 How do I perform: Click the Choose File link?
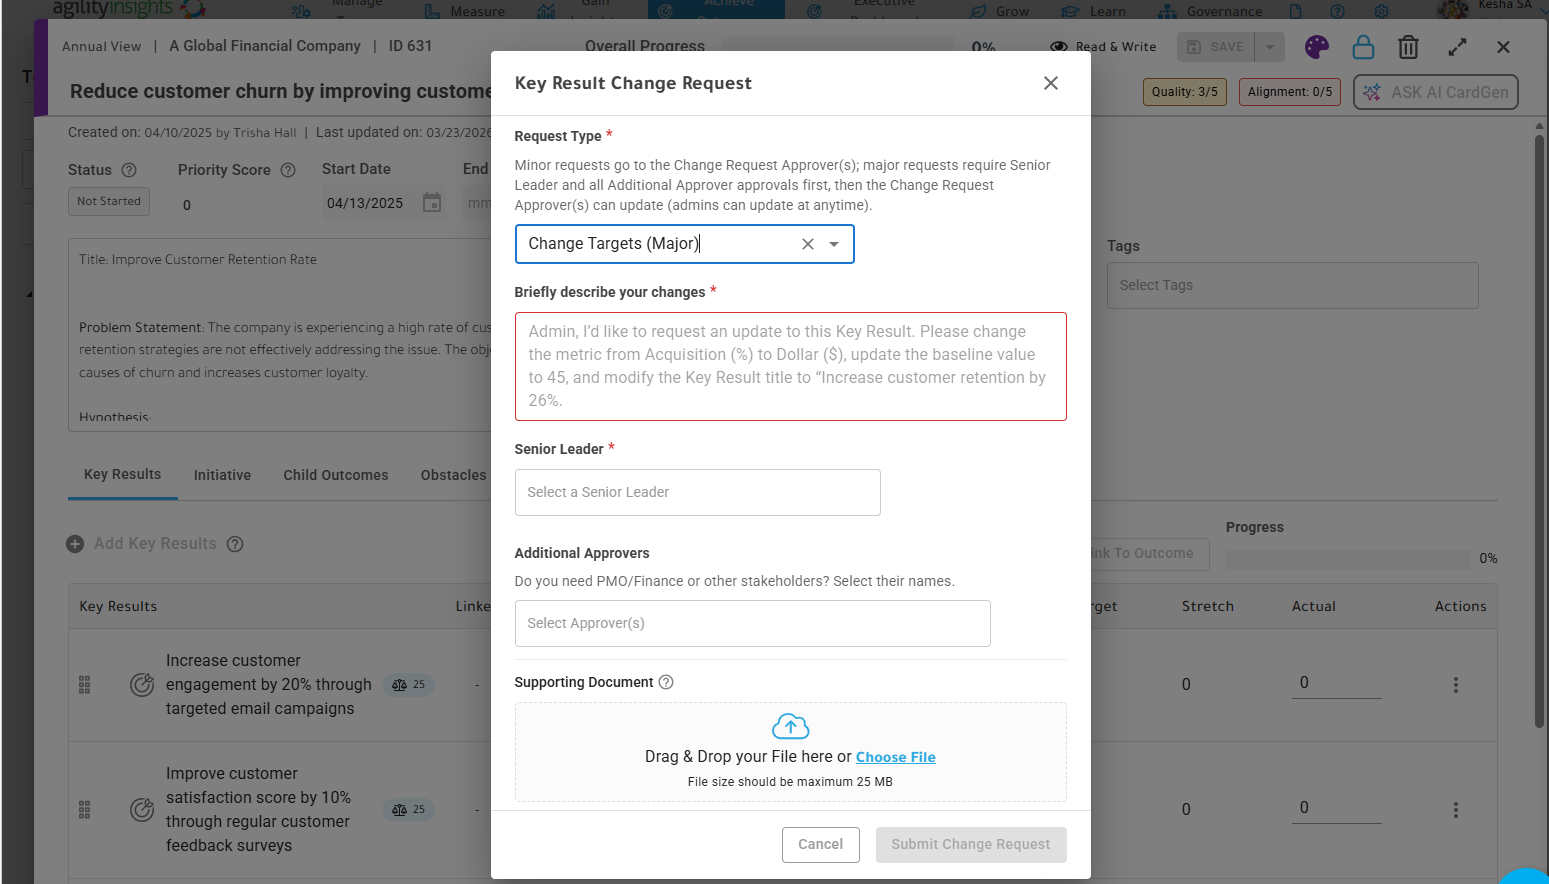pos(895,757)
